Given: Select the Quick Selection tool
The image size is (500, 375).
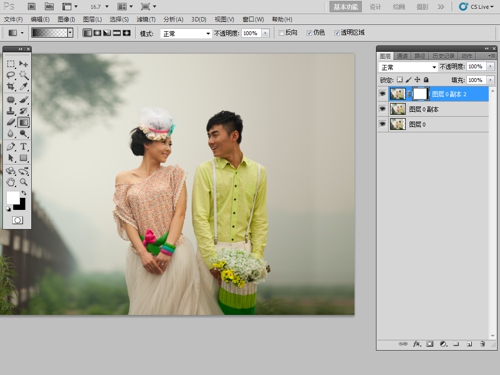Looking at the screenshot, I should (23, 75).
